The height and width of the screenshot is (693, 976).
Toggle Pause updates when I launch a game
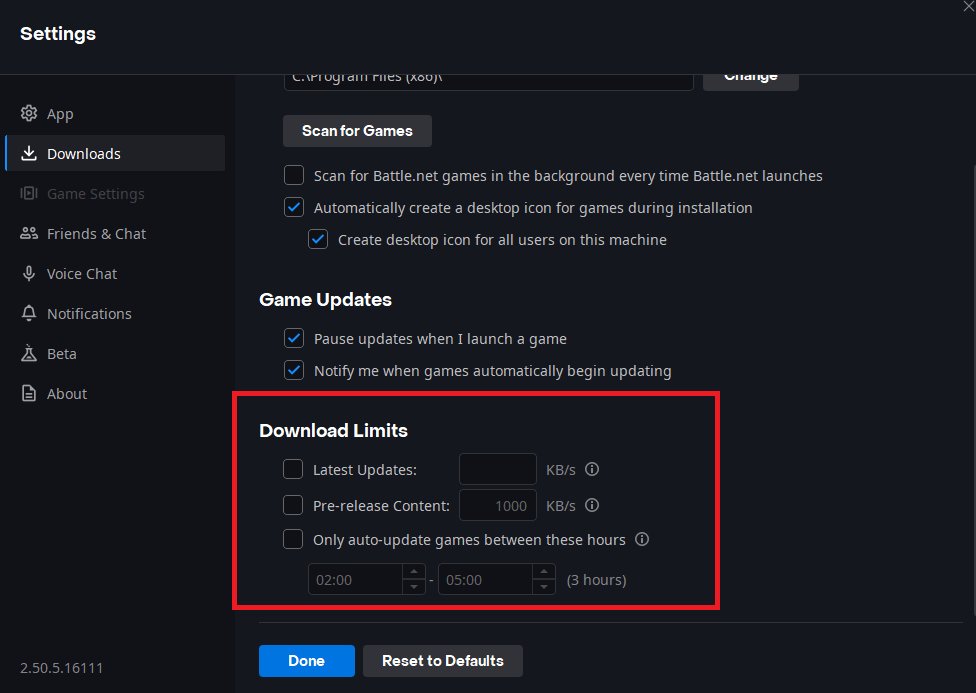(x=294, y=338)
